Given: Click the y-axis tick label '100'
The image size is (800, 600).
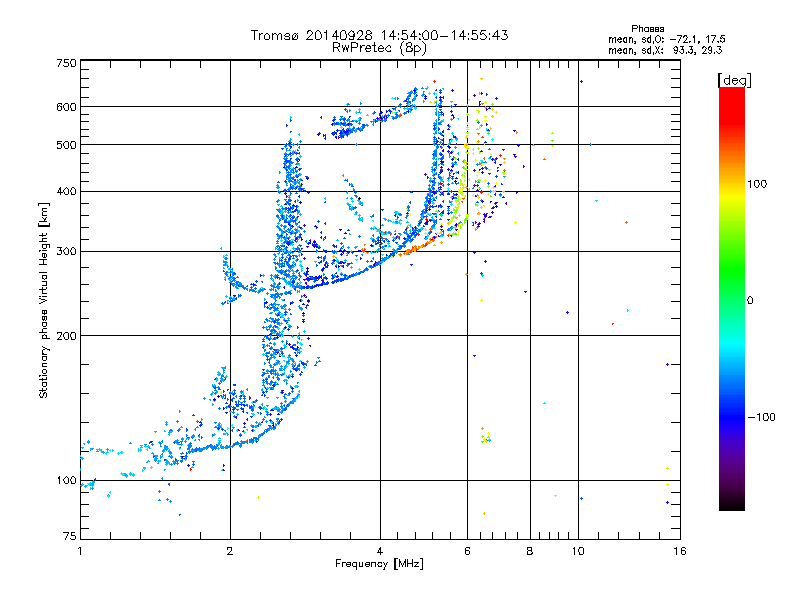Looking at the screenshot, I should (x=67, y=481).
